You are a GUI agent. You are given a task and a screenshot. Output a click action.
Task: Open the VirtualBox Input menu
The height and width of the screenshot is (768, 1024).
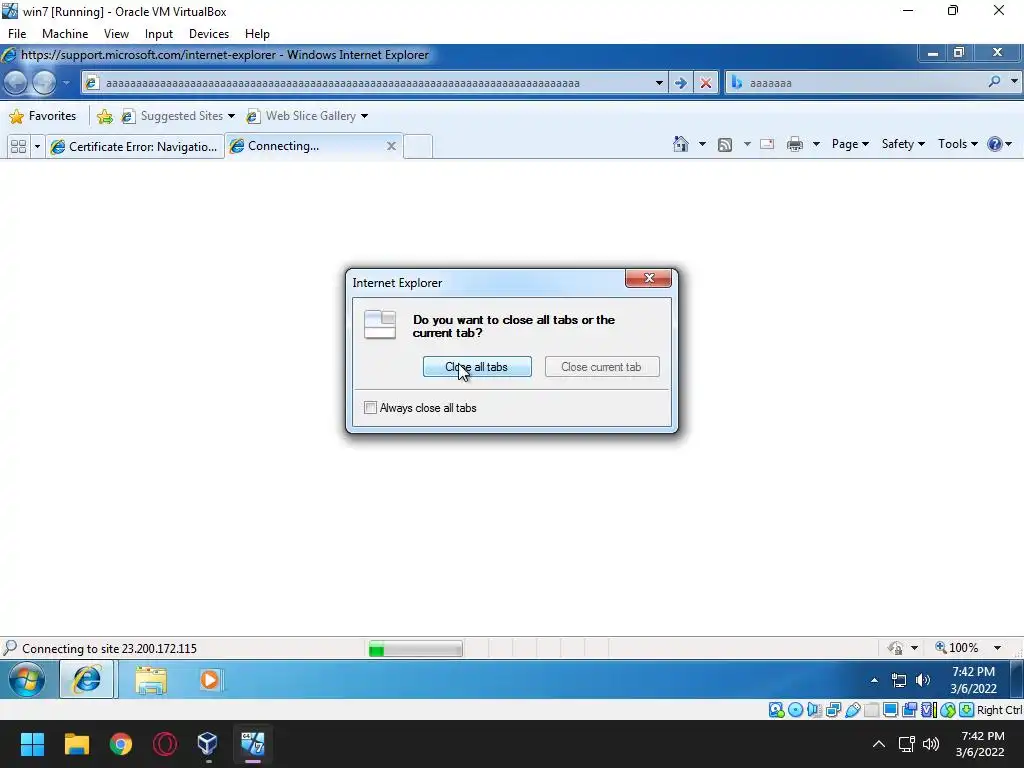[x=159, y=34]
